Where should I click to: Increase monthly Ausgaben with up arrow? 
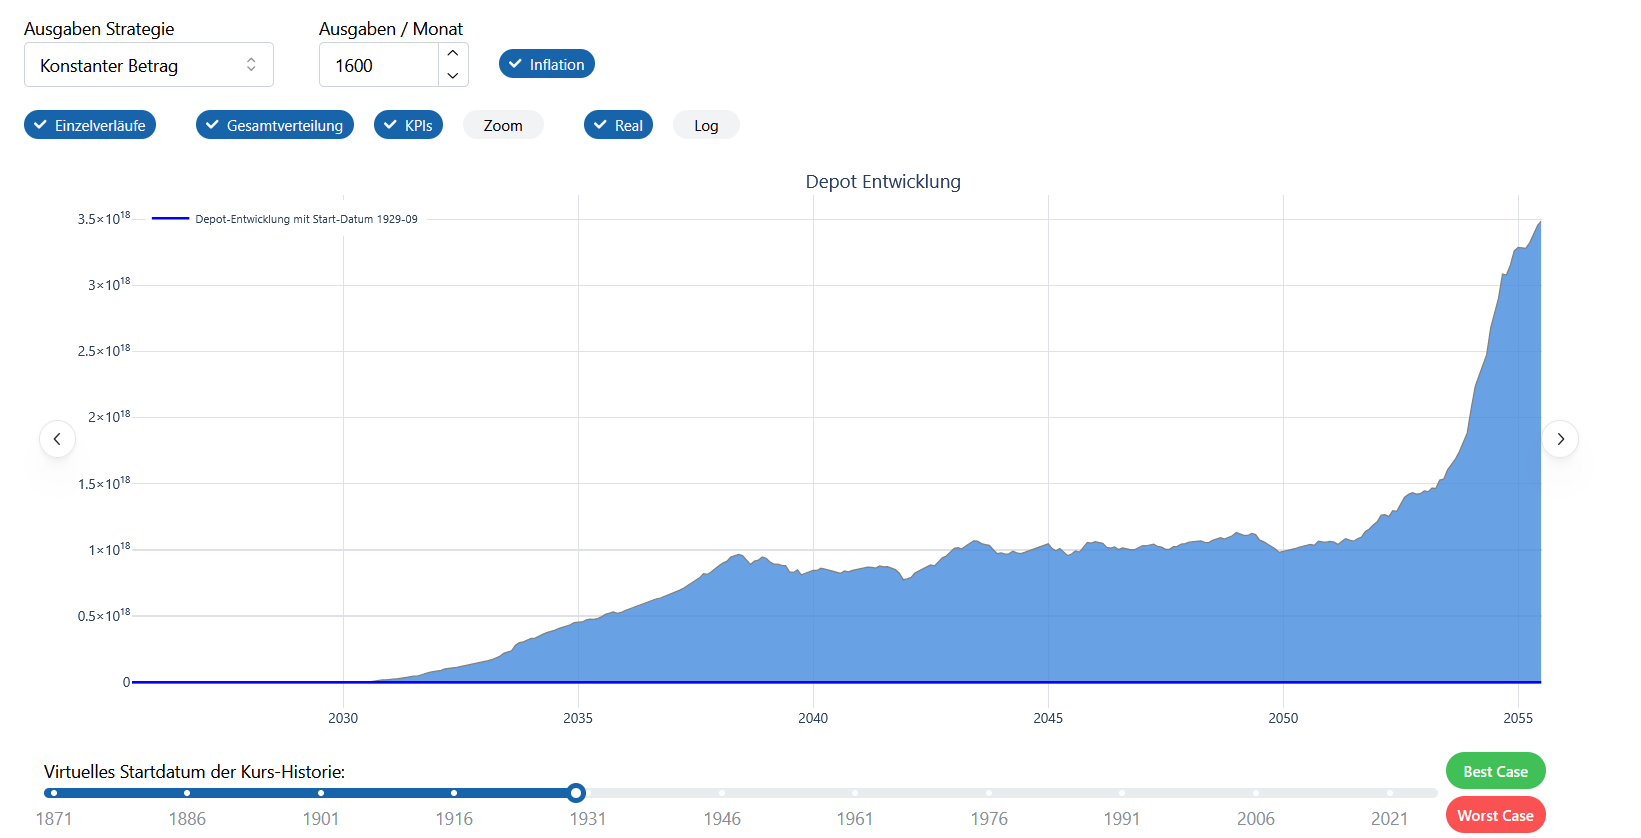coord(453,54)
